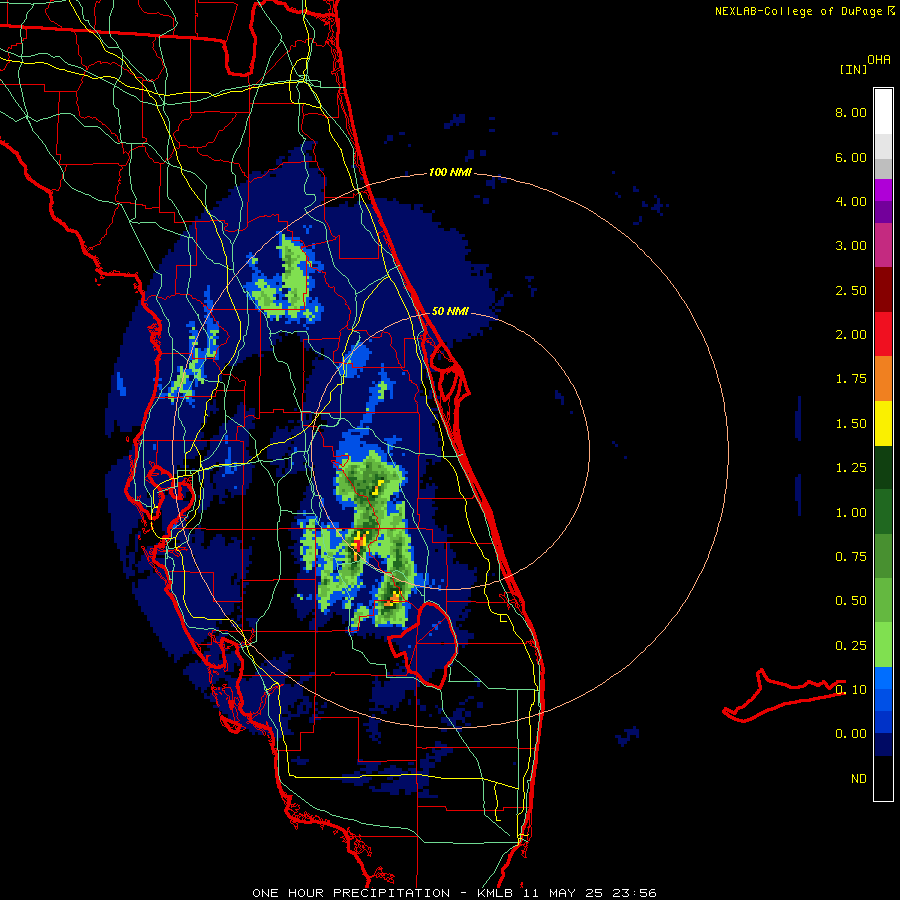Pick the bright red 2.00 legend swatch

coord(883,334)
